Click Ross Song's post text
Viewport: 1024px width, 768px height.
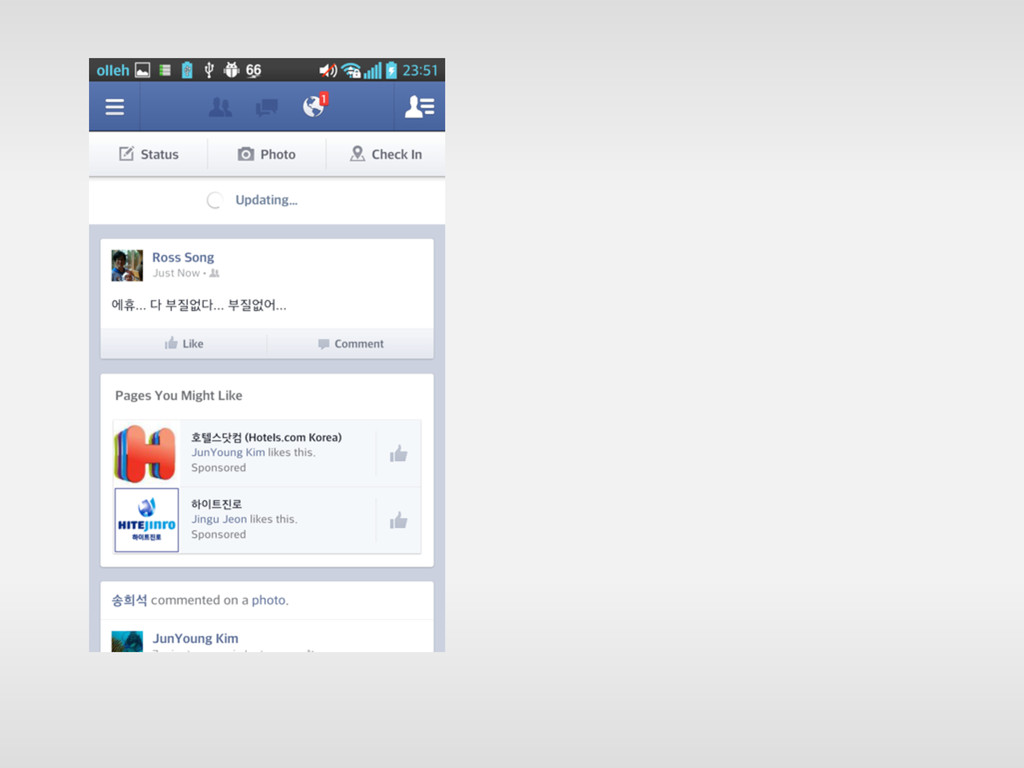199,305
